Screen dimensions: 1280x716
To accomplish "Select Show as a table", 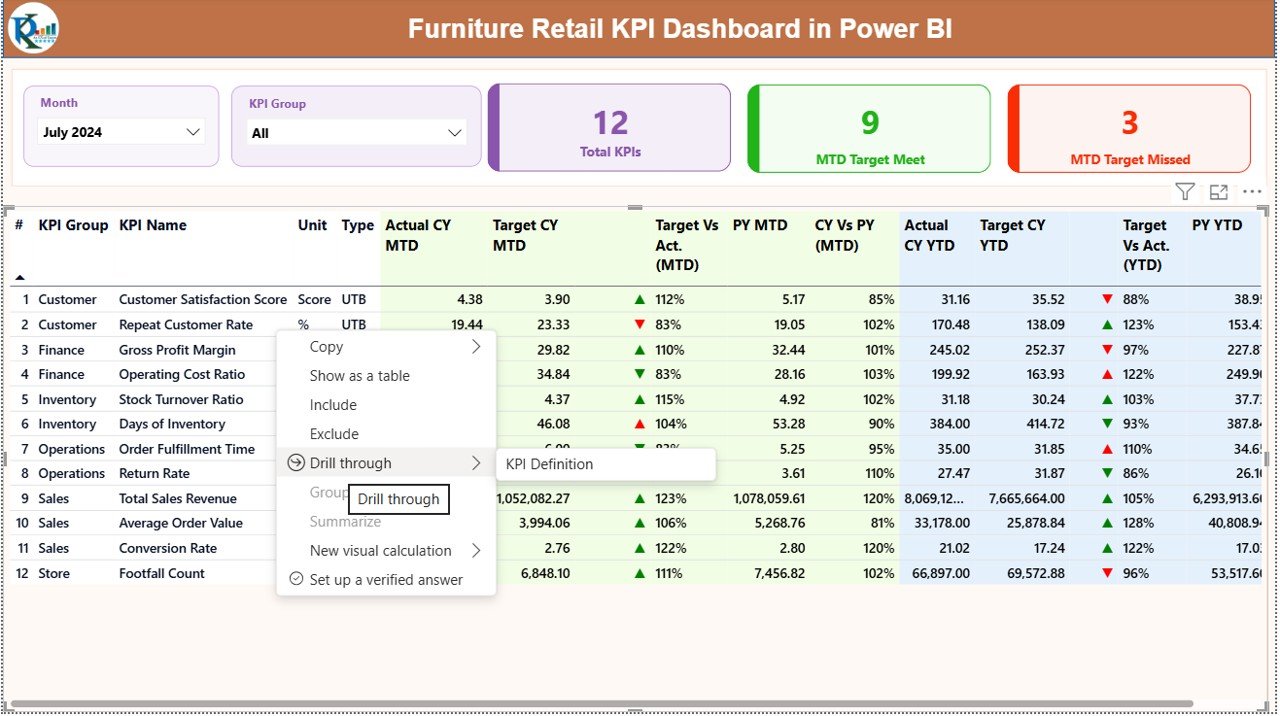I will [358, 375].
